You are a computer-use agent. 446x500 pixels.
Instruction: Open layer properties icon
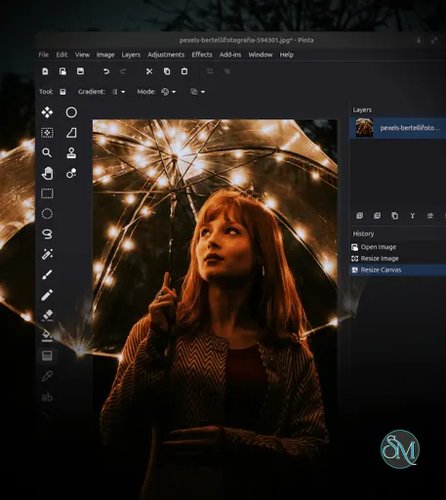[x=430, y=216]
